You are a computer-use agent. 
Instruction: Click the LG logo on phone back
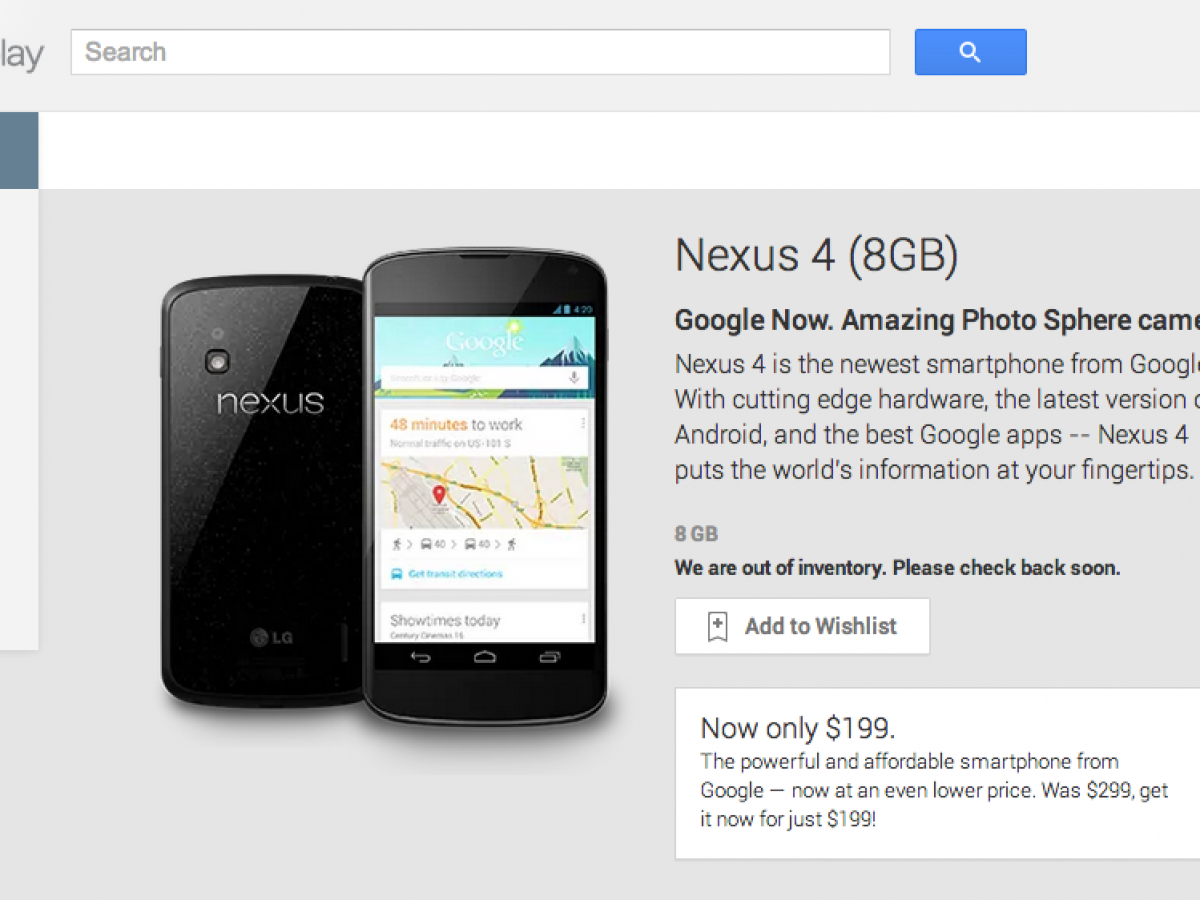[x=272, y=637]
